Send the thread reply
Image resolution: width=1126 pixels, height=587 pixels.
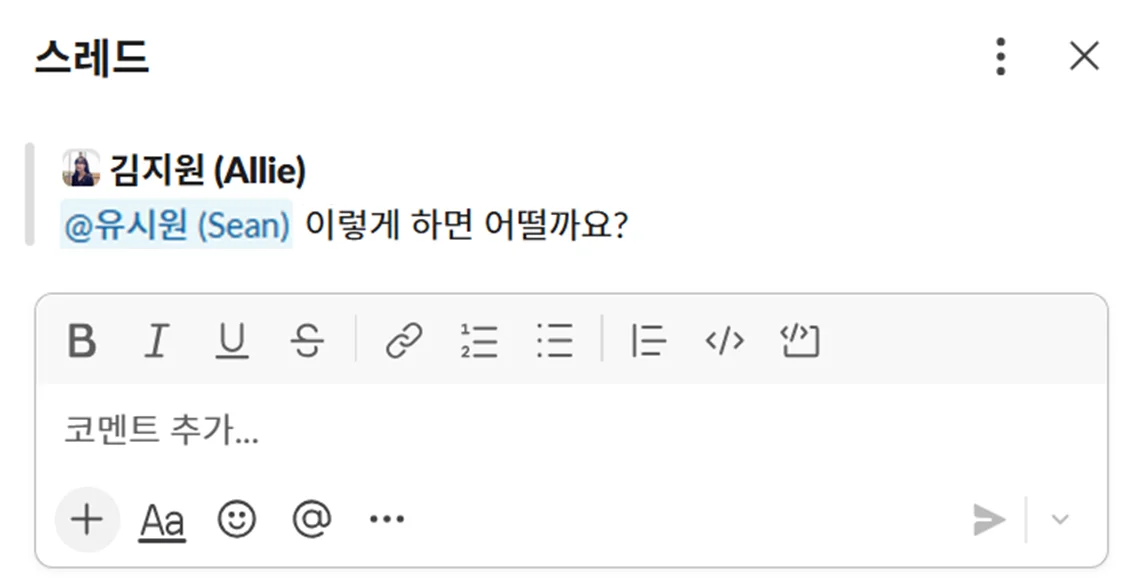coord(989,520)
